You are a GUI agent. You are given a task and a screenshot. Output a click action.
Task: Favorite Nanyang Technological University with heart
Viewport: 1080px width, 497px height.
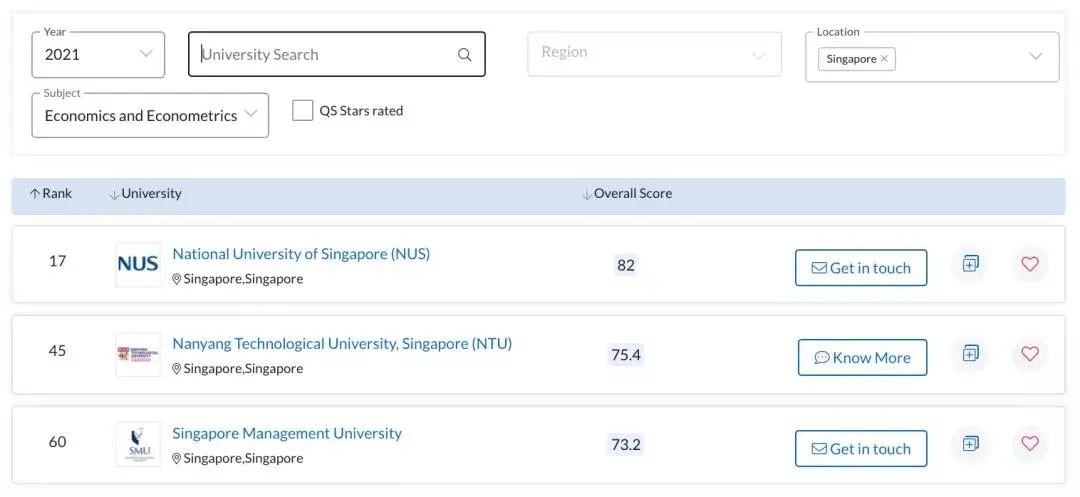click(1030, 354)
